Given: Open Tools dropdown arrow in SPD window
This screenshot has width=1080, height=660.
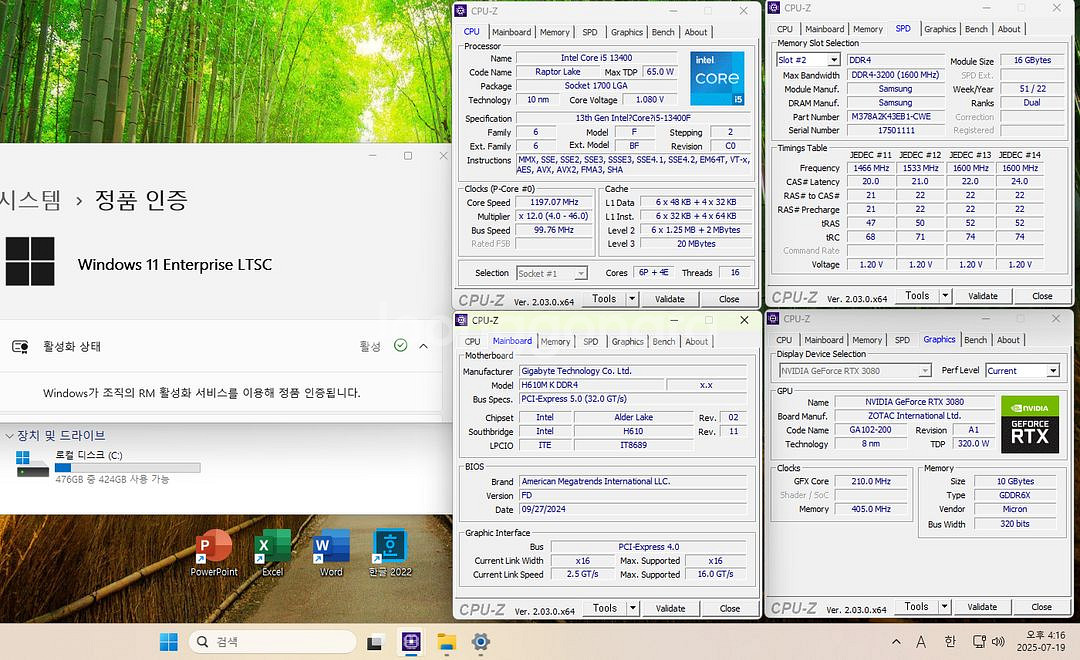Looking at the screenshot, I should pyautogui.click(x=945, y=296).
